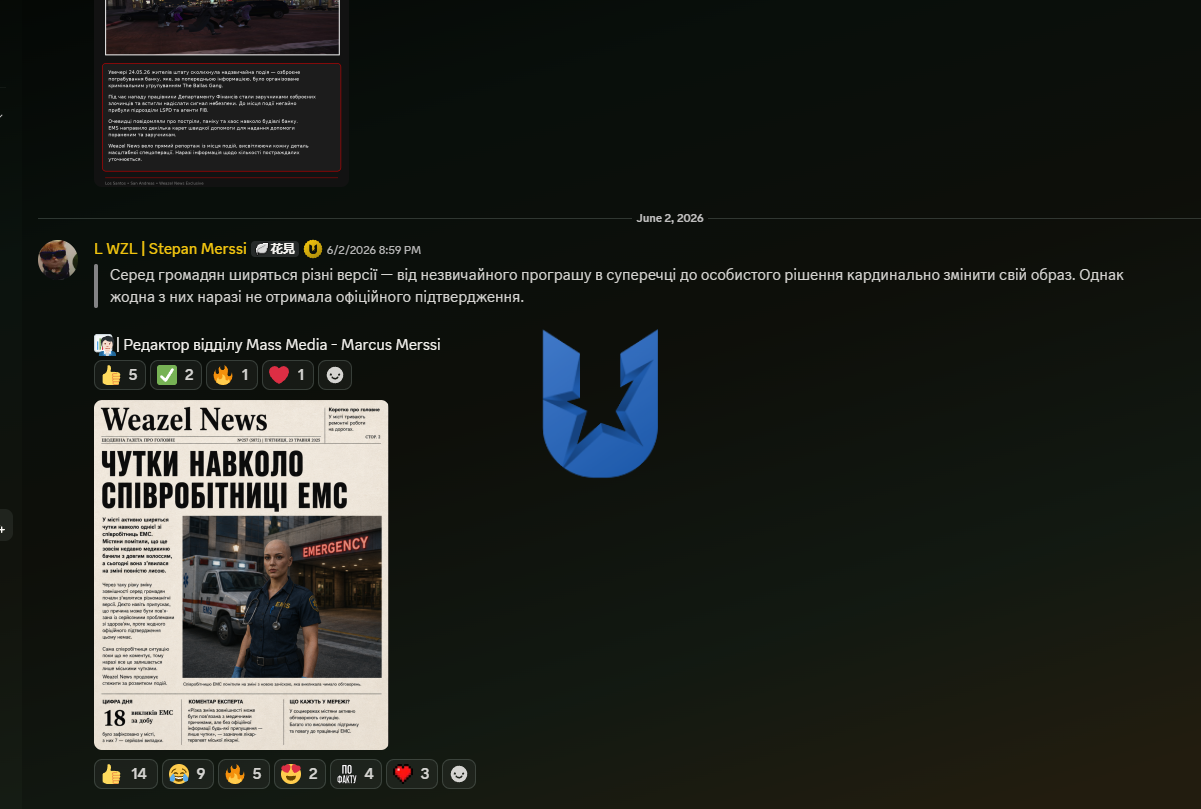Toggle the fire reaction with 5 votes
The width and height of the screenshot is (1201, 809).
click(x=244, y=774)
